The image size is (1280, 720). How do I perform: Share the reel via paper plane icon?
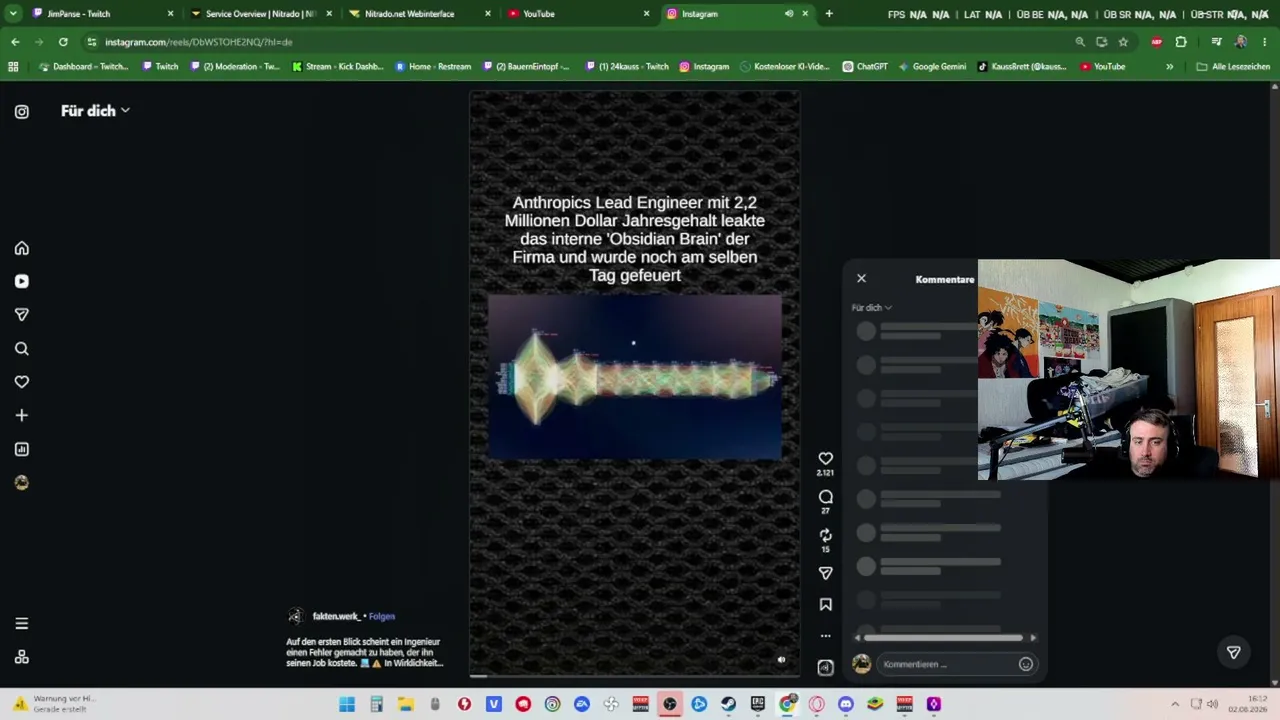tap(826, 573)
